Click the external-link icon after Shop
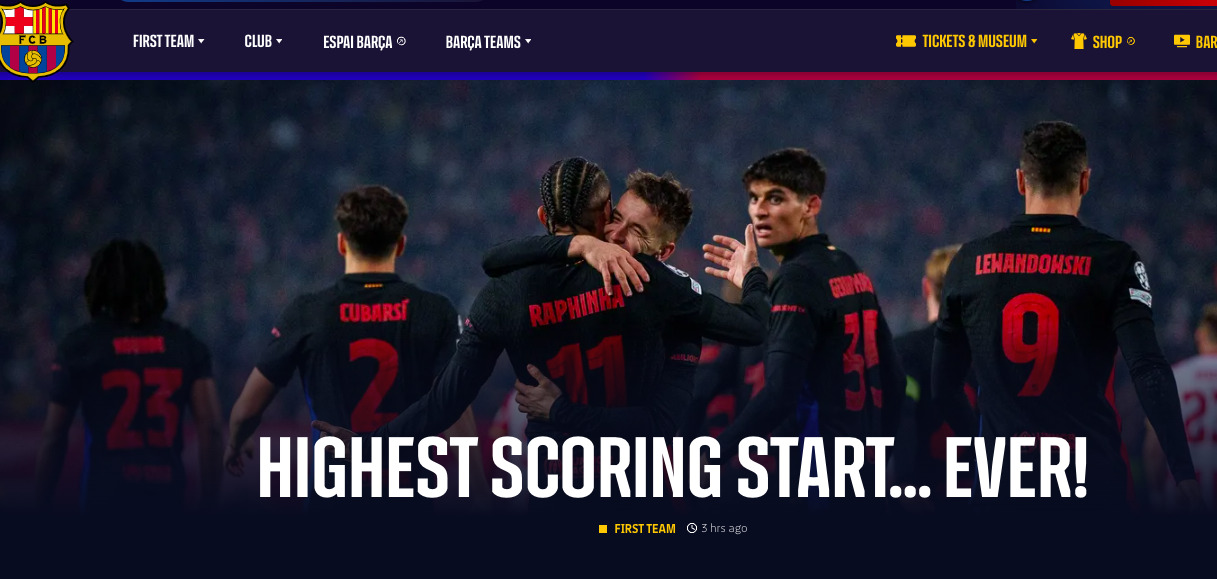Image resolution: width=1217 pixels, height=579 pixels. [1131, 41]
